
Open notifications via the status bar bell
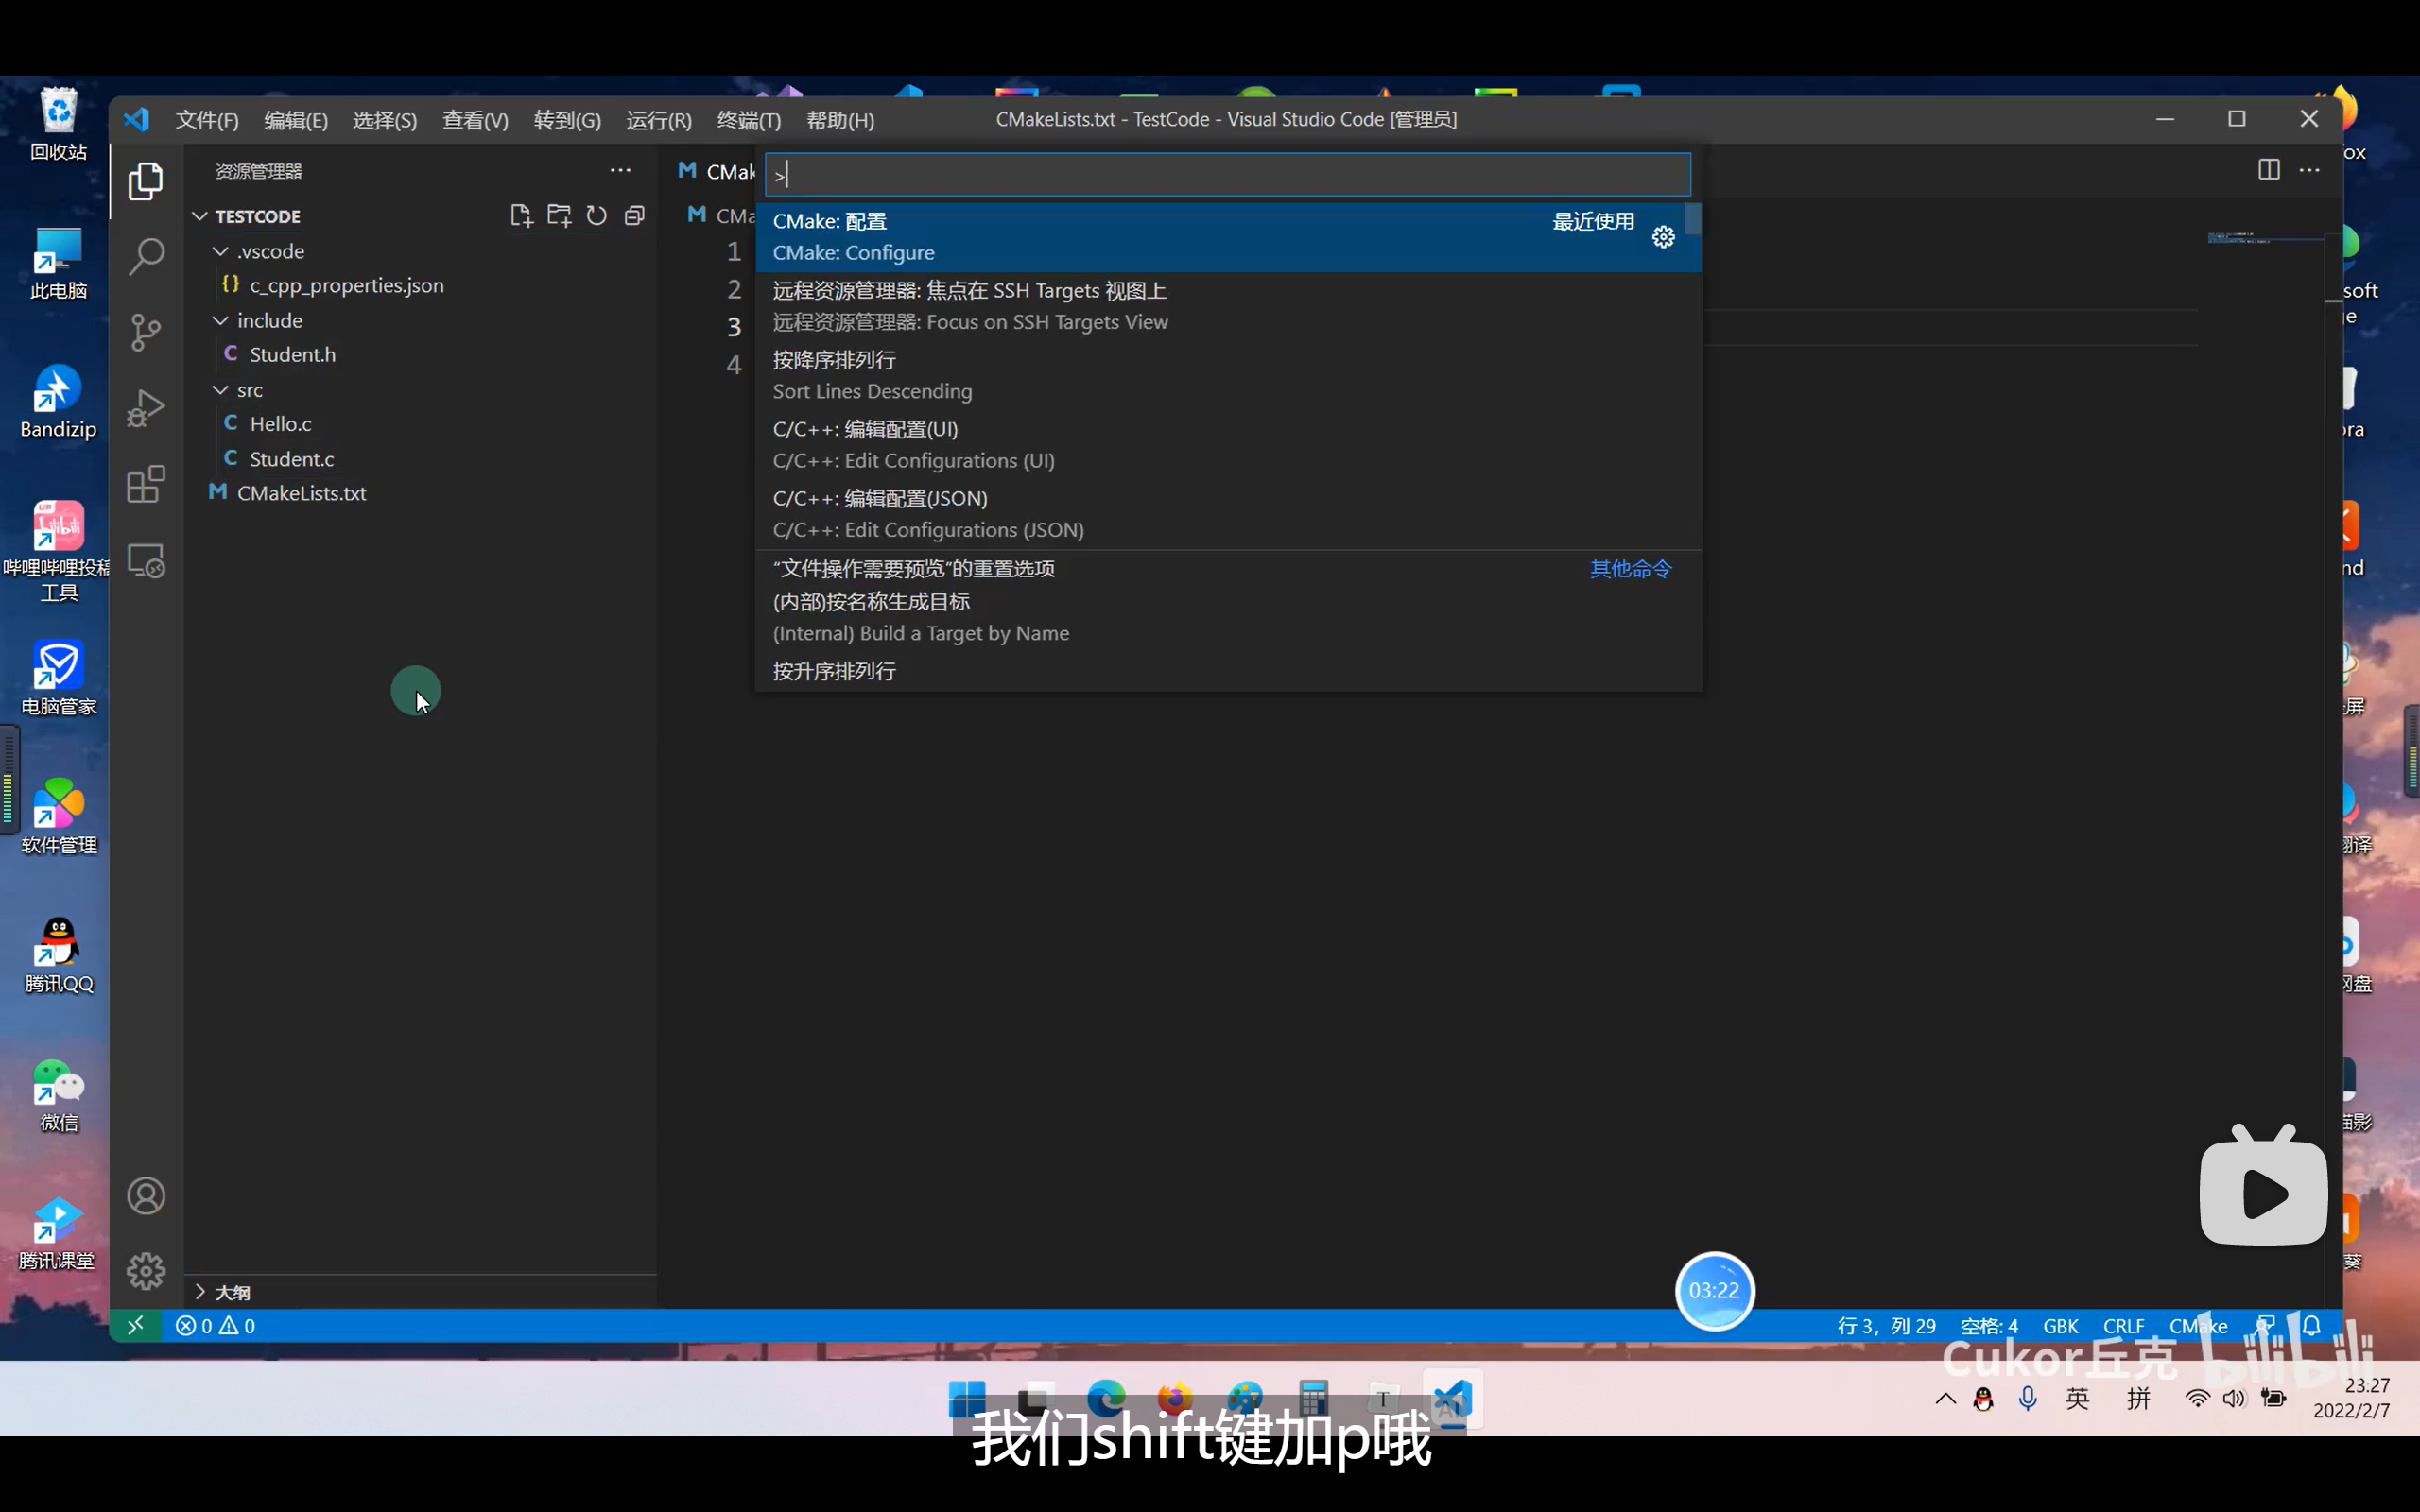pos(2311,1325)
